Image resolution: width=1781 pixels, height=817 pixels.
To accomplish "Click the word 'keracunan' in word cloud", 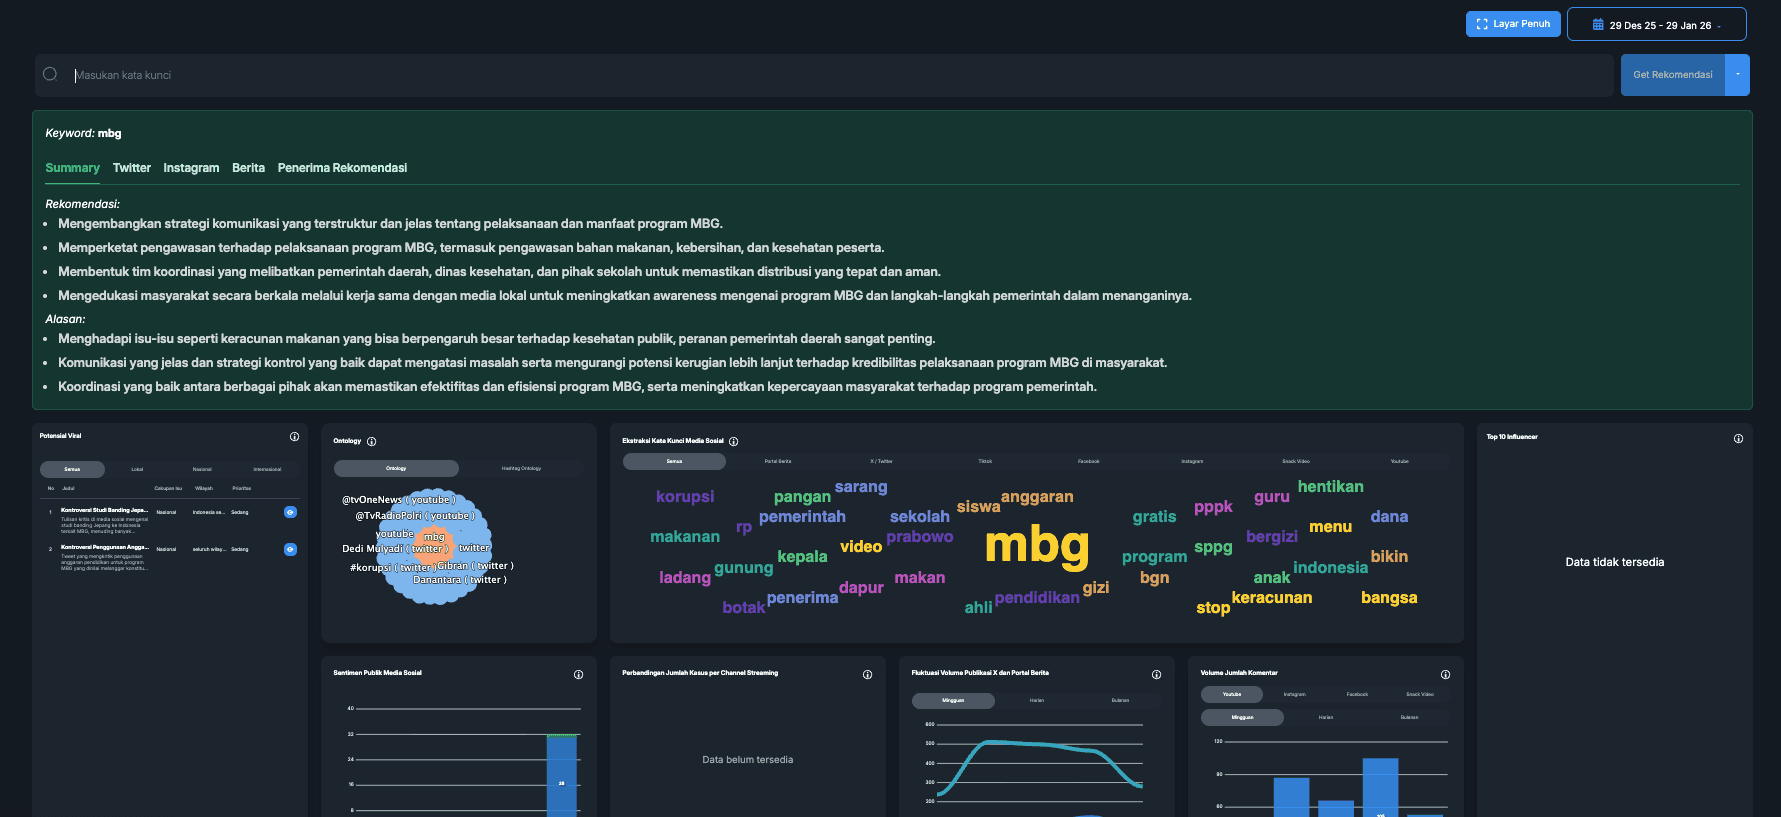I will 1271,598.
